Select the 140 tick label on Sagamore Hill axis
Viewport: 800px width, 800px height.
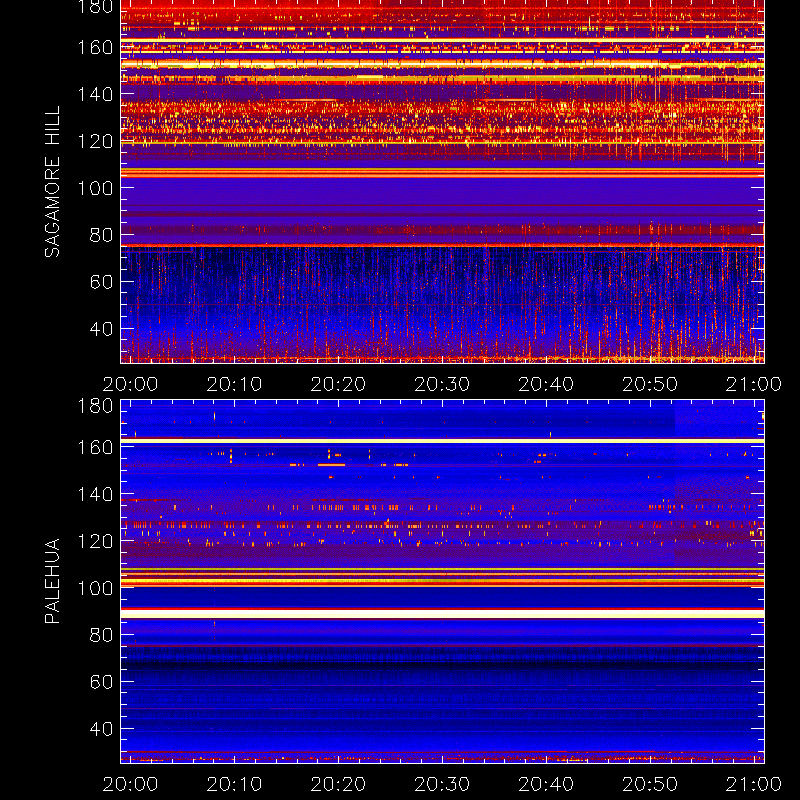click(x=95, y=94)
